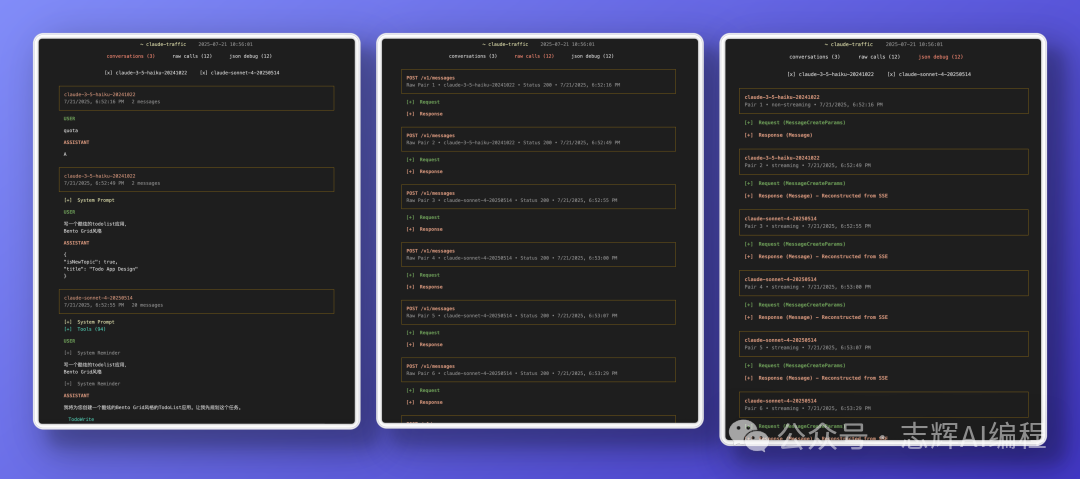Expand Request (MessageCreateParams) for Pair 5

(x=795, y=365)
